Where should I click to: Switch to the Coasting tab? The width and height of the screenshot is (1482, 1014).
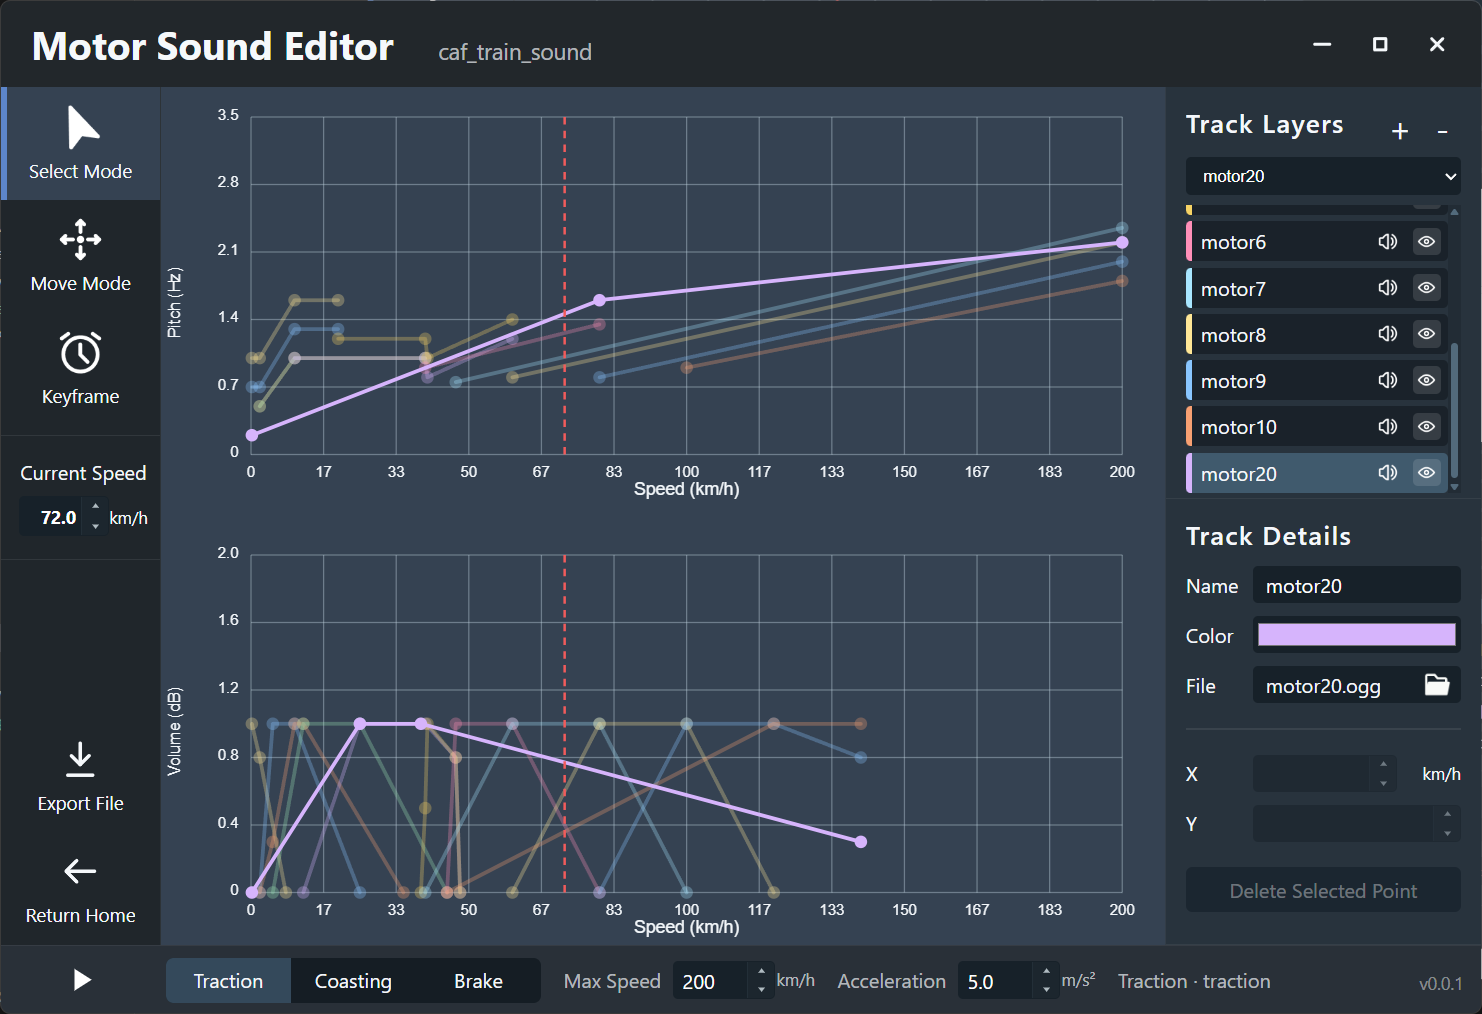352,981
